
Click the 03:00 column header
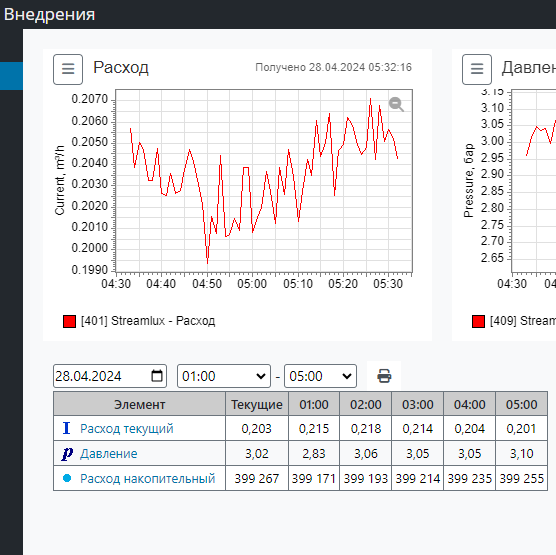point(417,404)
